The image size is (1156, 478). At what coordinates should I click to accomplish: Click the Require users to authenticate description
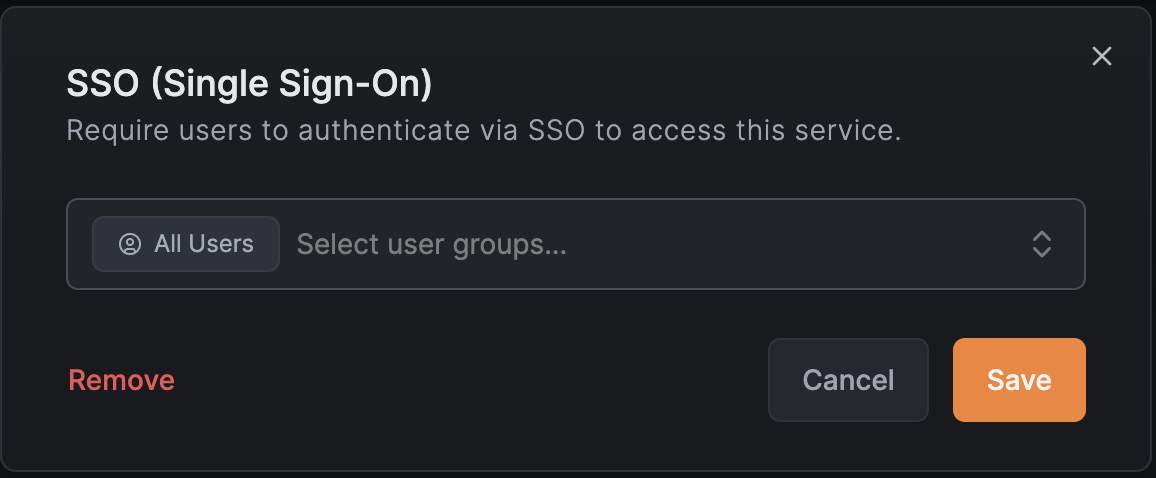[484, 131]
